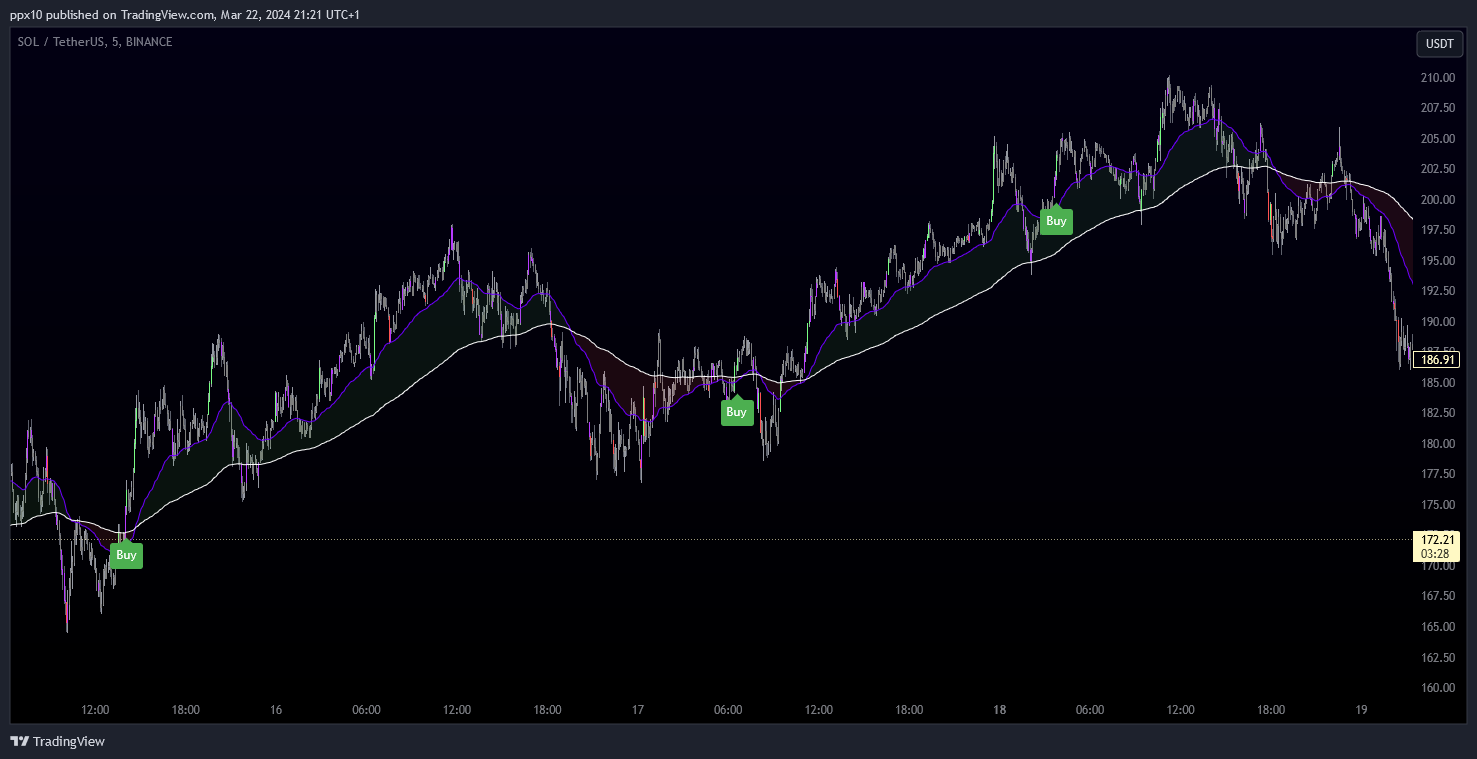Viewport: 1477px width, 759px height.
Task: Click the TradingView logo at the bottom
Action: click(x=57, y=741)
